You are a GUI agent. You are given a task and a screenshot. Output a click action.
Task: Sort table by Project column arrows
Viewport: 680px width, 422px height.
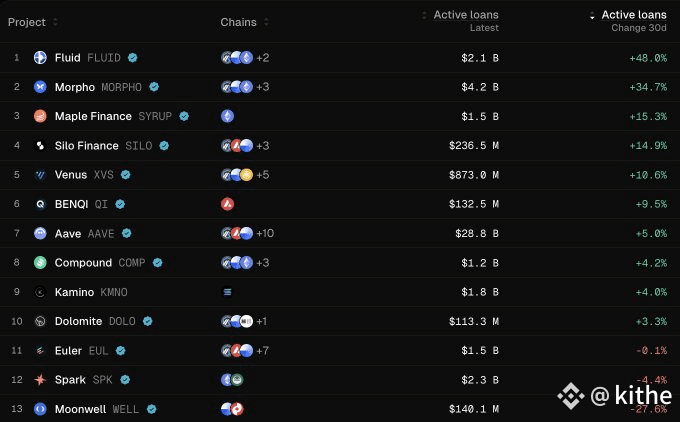55,22
